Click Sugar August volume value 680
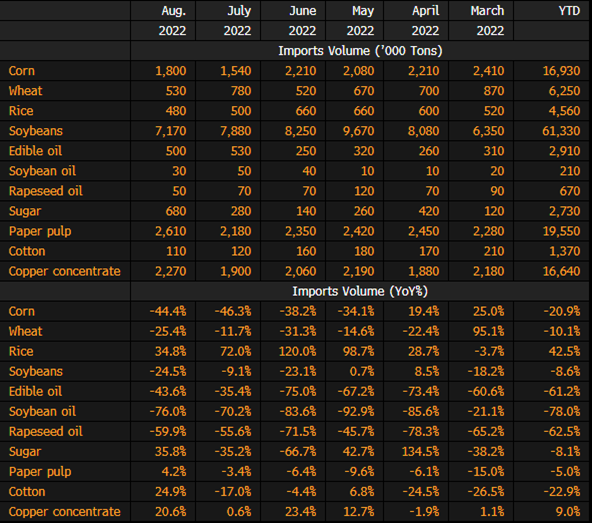The image size is (593, 524). [176, 211]
